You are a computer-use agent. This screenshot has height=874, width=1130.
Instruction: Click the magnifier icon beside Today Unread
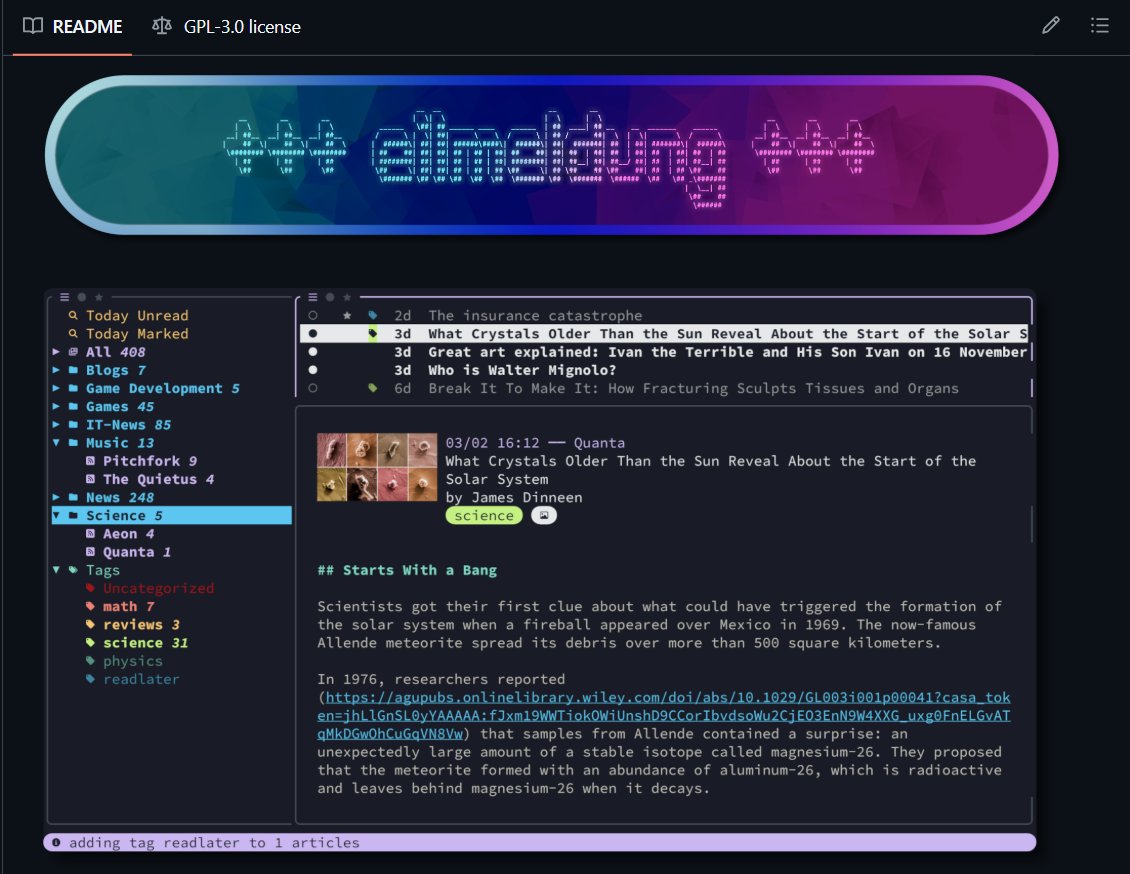[73, 315]
